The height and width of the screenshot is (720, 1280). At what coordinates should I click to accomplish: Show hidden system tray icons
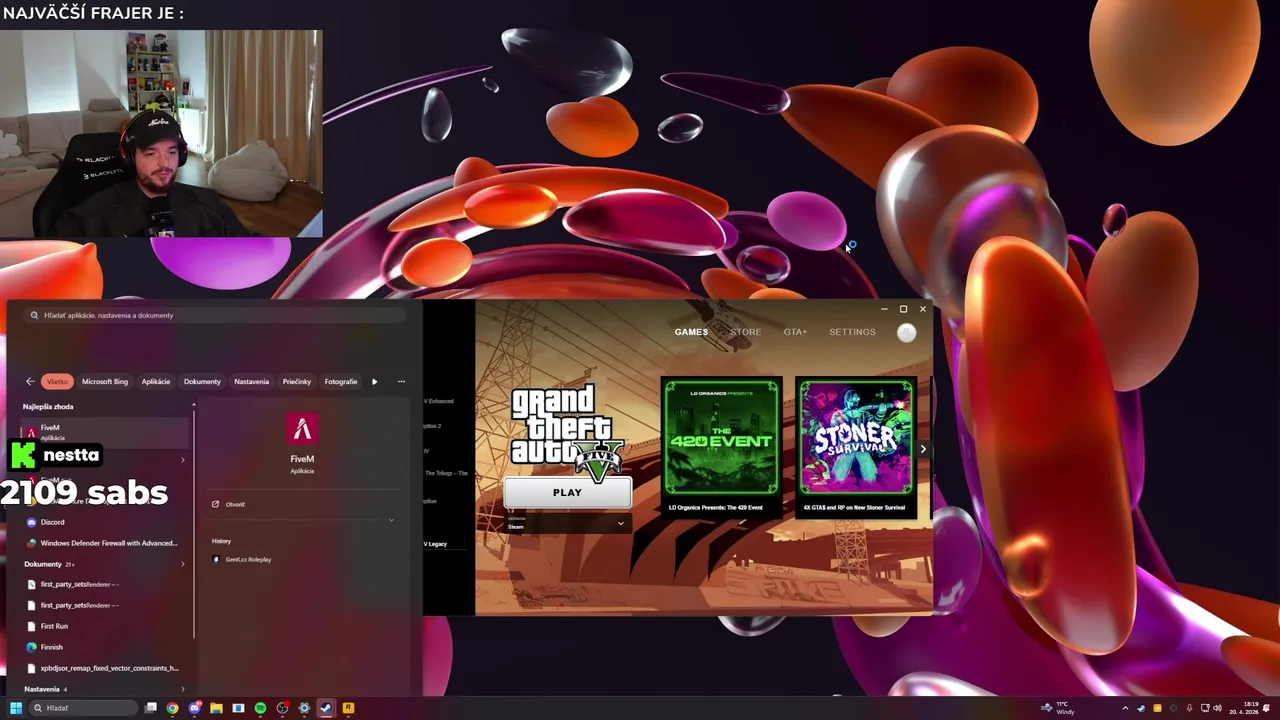tap(1125, 708)
